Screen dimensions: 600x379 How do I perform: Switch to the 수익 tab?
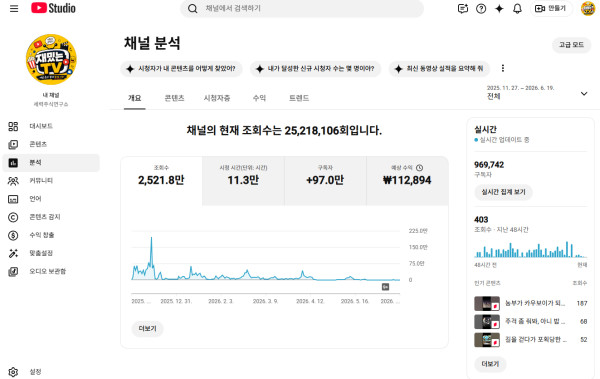(x=259, y=98)
